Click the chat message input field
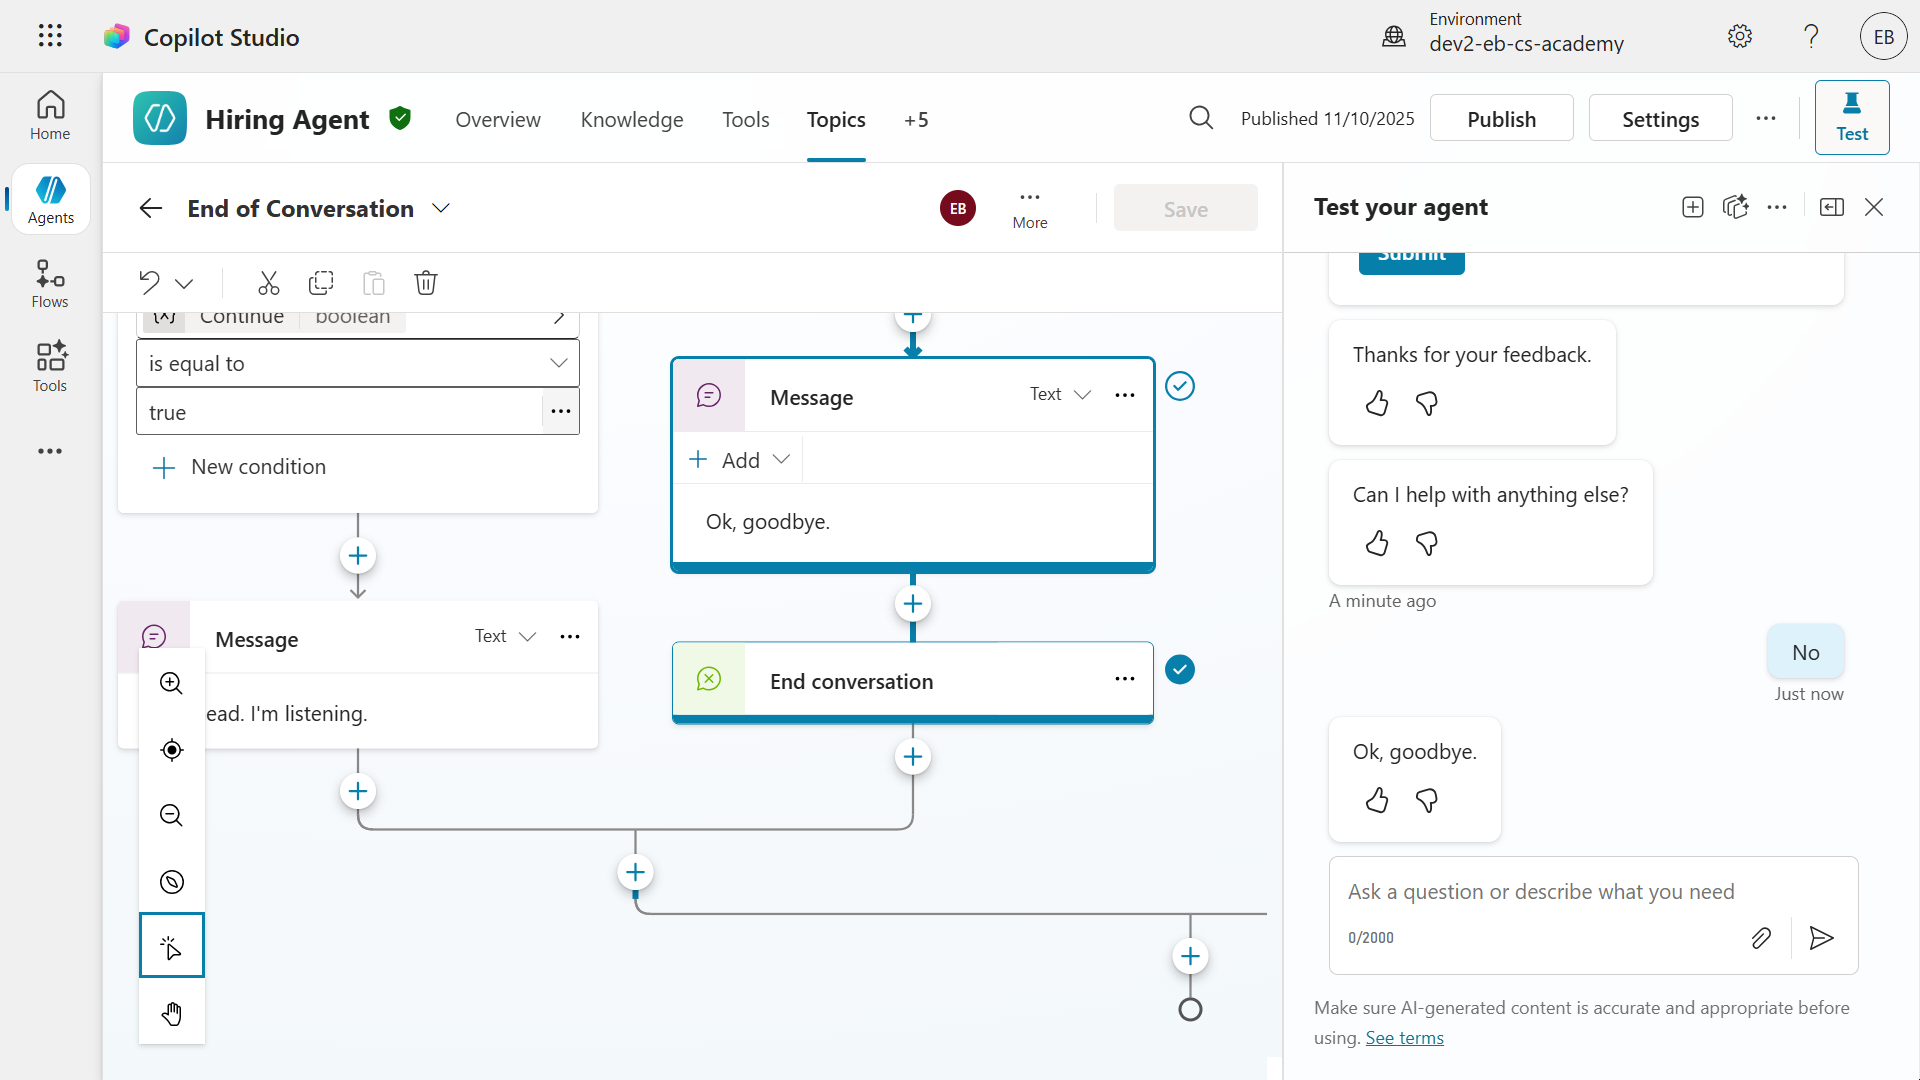This screenshot has width=1920, height=1080. point(1540,892)
